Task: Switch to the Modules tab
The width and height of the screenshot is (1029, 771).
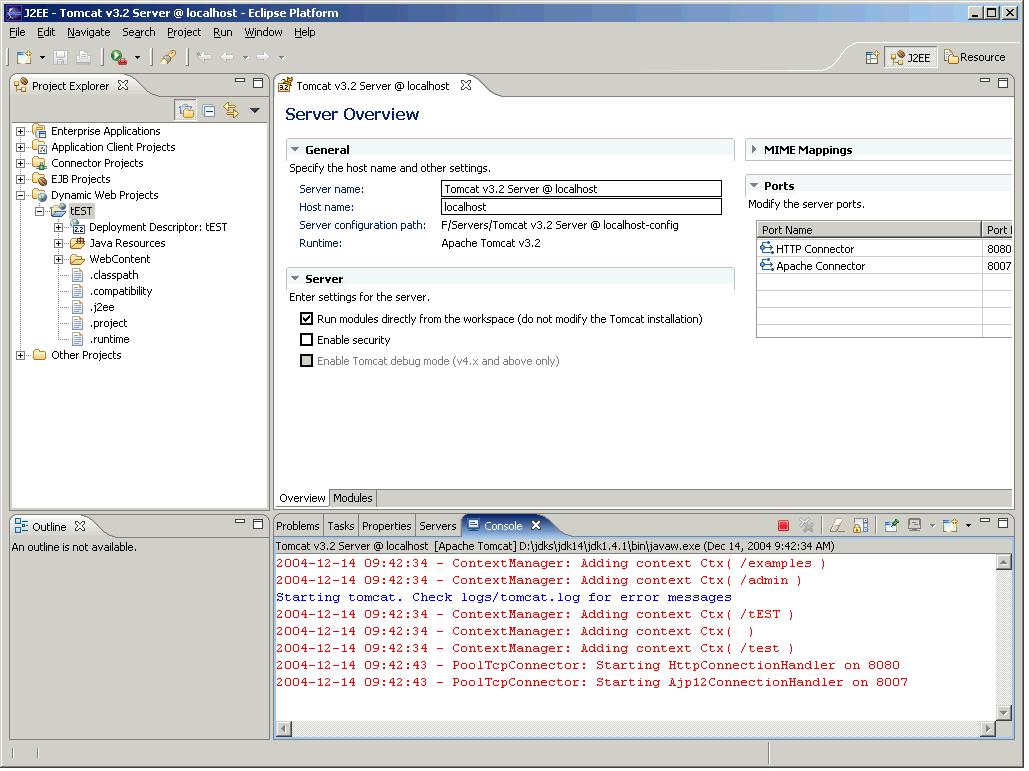Action: point(352,498)
